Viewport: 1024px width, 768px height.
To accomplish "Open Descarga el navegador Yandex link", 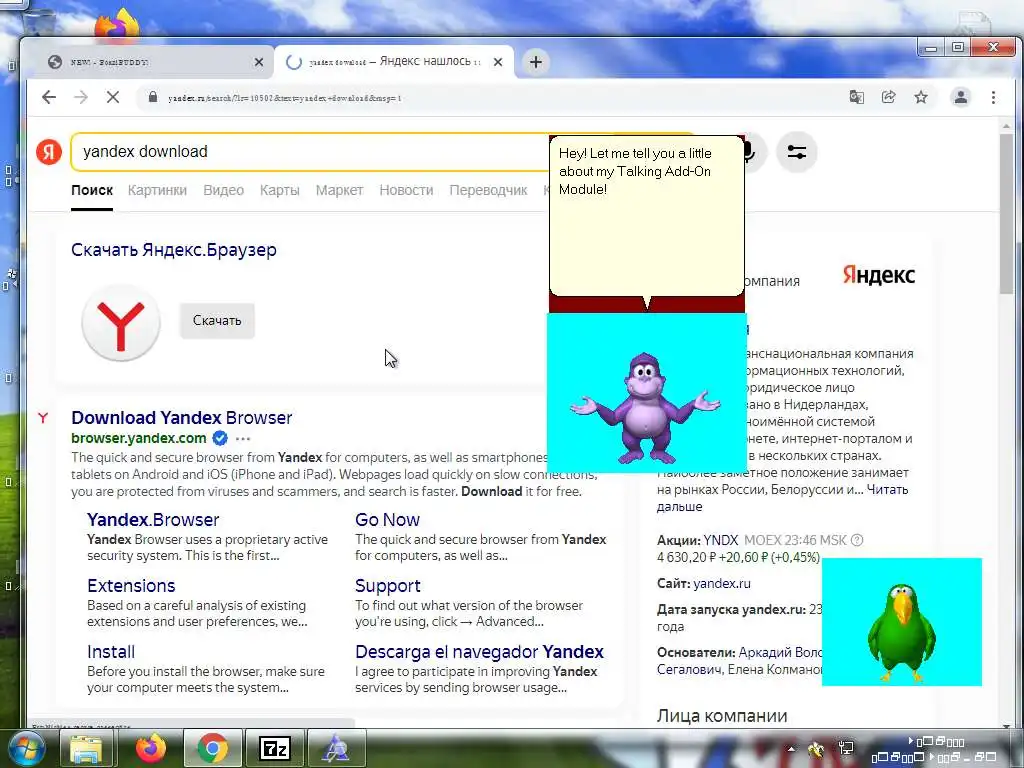I will (x=479, y=652).
